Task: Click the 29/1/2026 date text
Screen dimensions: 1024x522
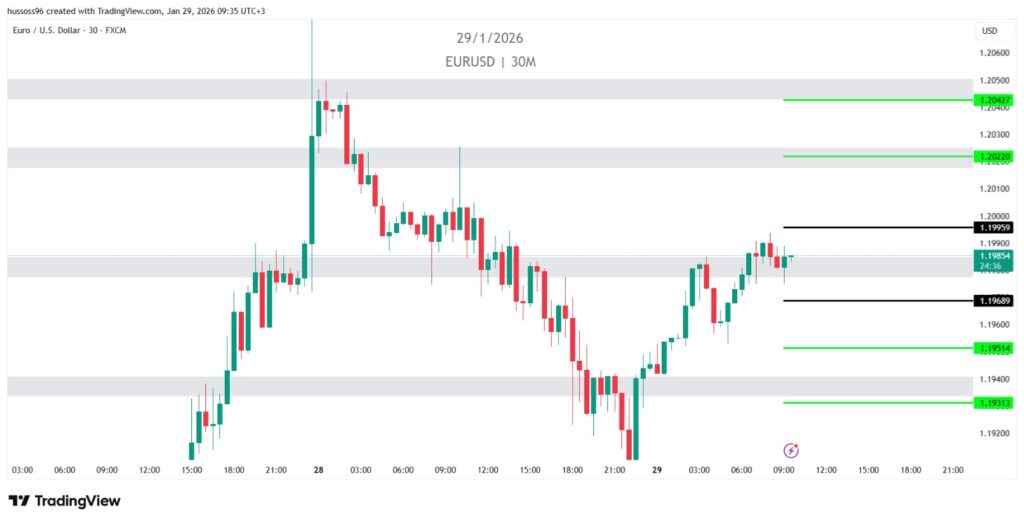Action: [x=490, y=38]
